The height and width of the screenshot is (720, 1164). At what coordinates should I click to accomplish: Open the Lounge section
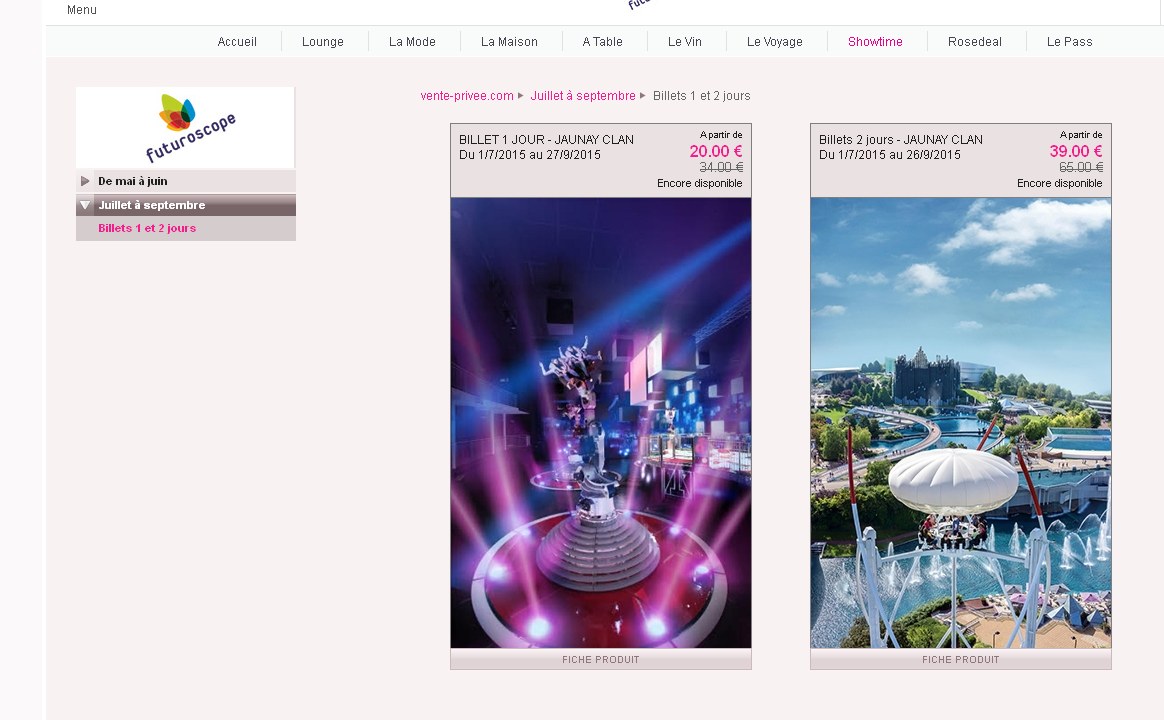point(323,42)
